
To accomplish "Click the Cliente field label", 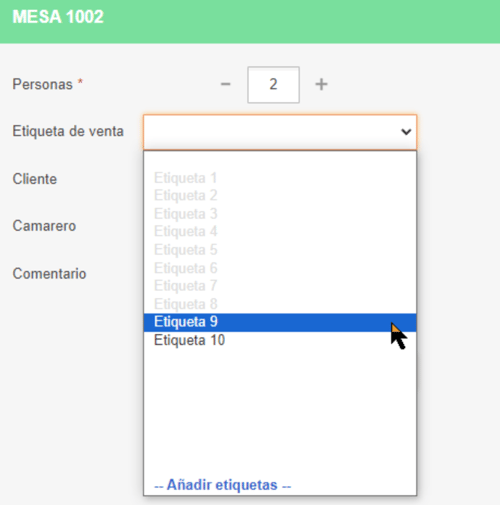I will 35,179.
